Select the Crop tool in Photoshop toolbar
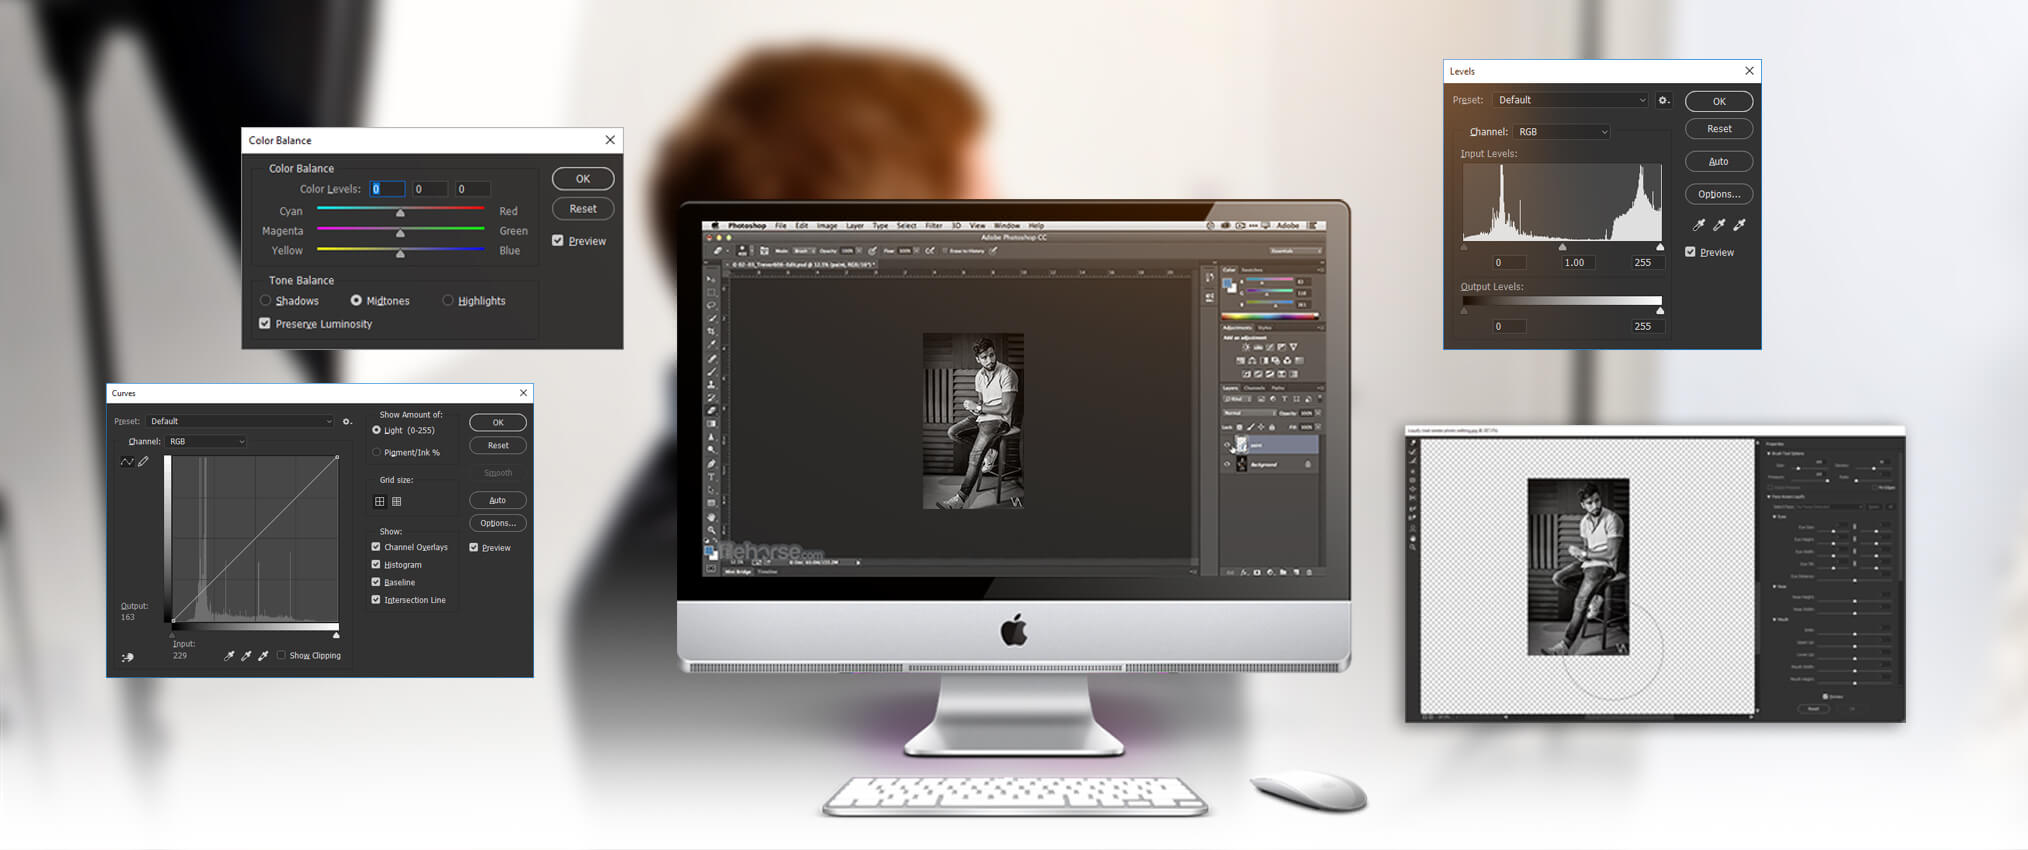The width and height of the screenshot is (2028, 850). (711, 331)
